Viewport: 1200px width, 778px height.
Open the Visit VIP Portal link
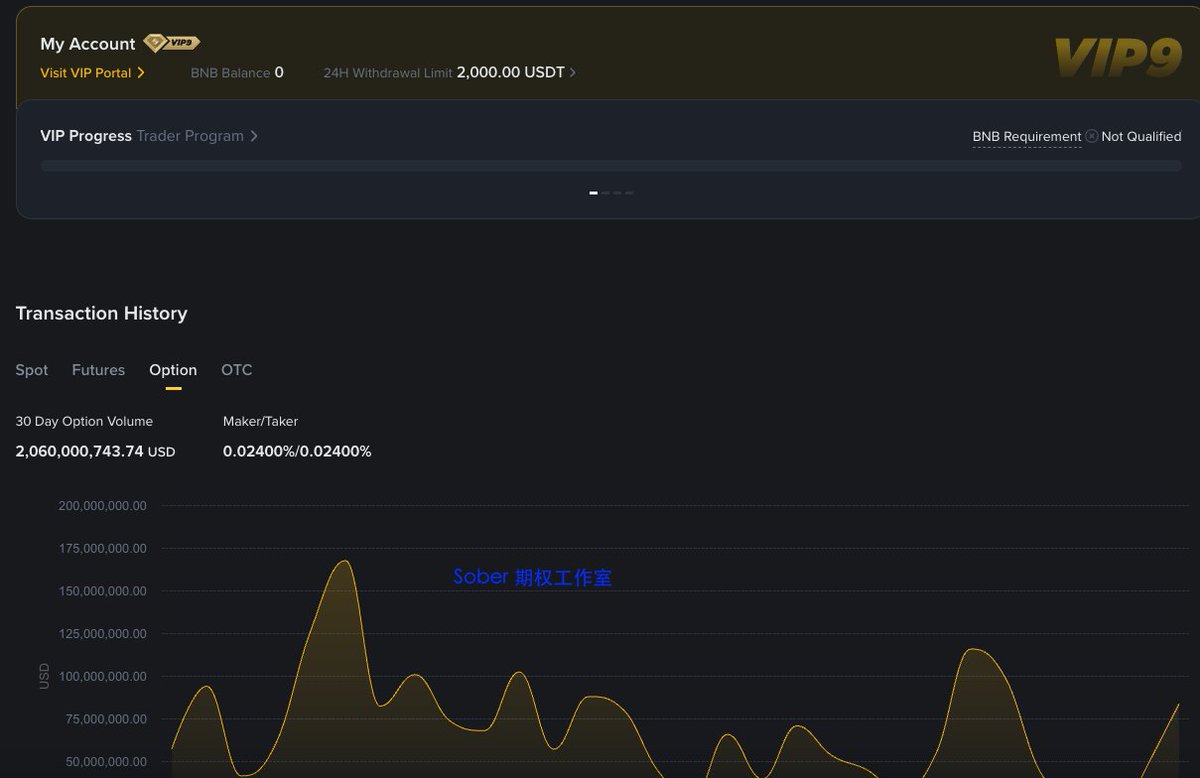pos(86,73)
